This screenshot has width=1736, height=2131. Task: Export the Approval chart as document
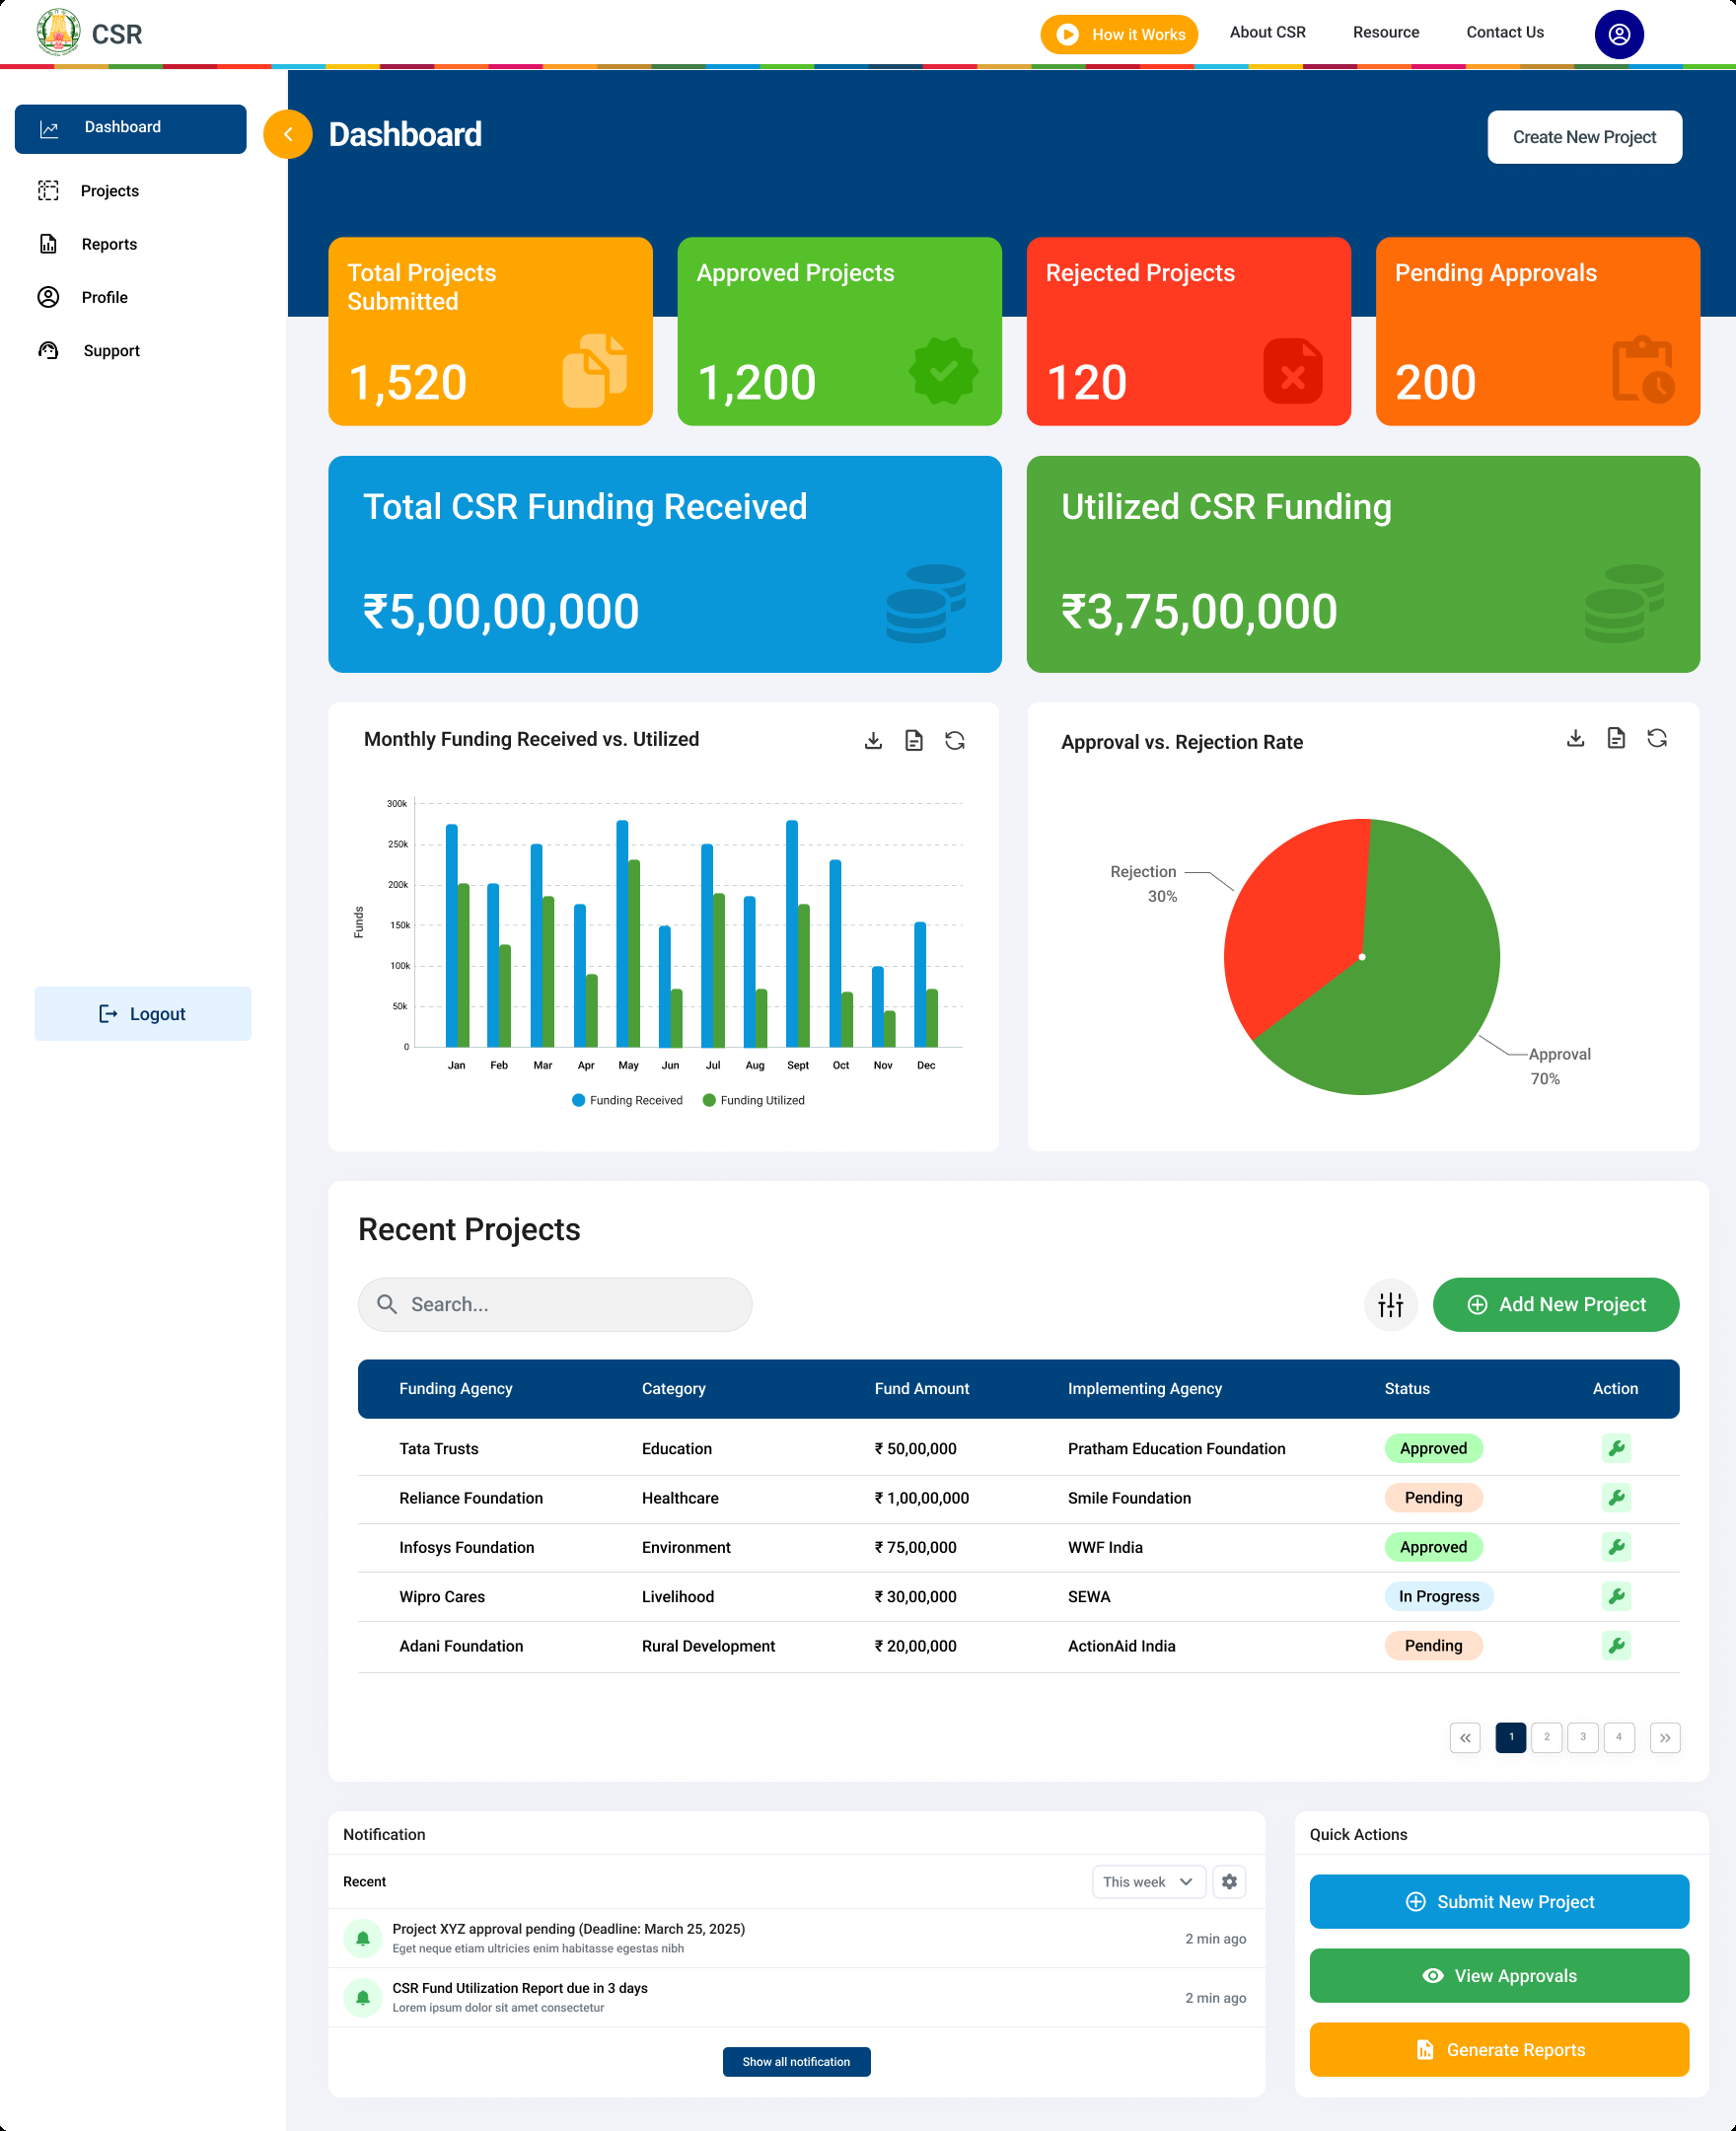click(1616, 739)
